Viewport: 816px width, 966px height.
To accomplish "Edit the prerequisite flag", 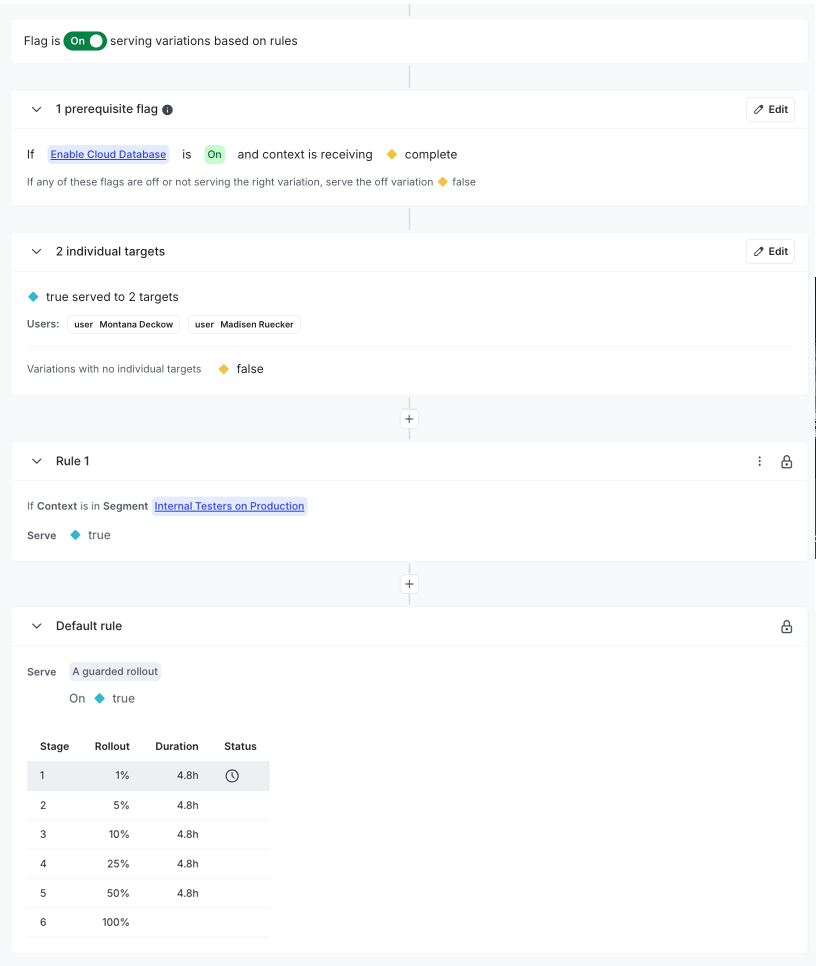I will coord(770,110).
